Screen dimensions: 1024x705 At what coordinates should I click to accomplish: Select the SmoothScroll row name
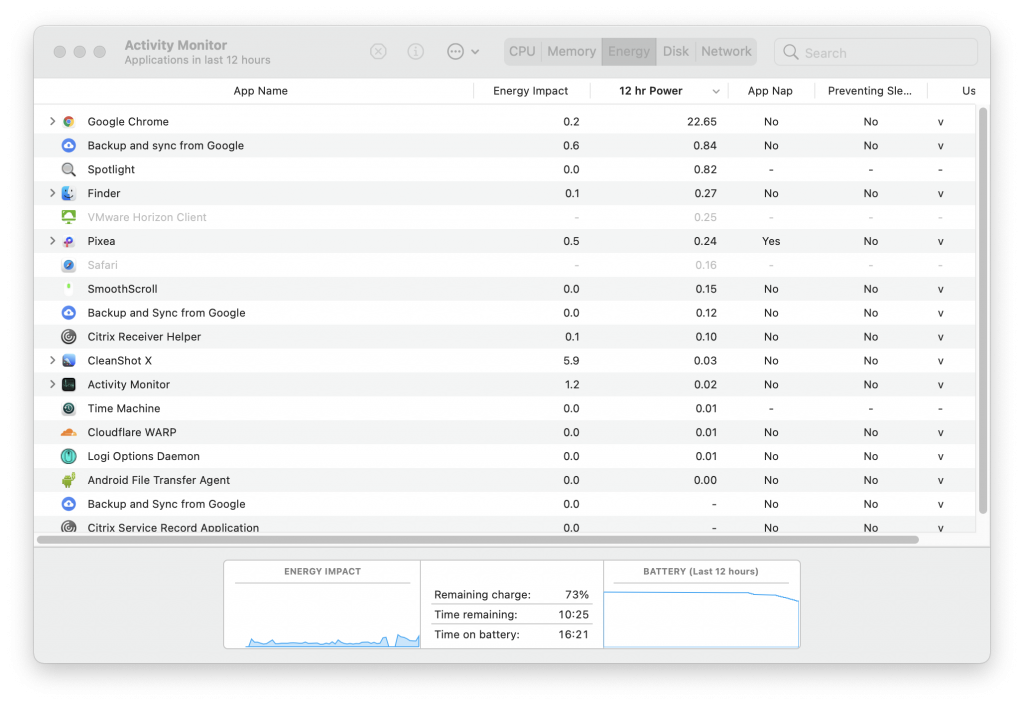tap(122, 289)
